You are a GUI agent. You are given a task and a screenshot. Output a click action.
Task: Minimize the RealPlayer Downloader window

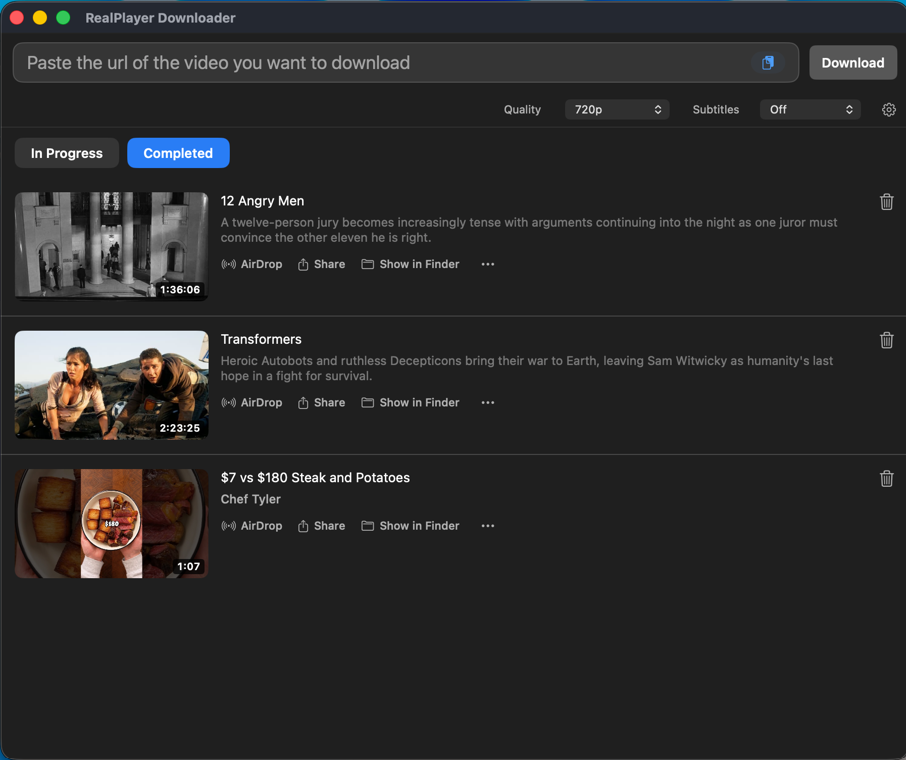[x=40, y=18]
